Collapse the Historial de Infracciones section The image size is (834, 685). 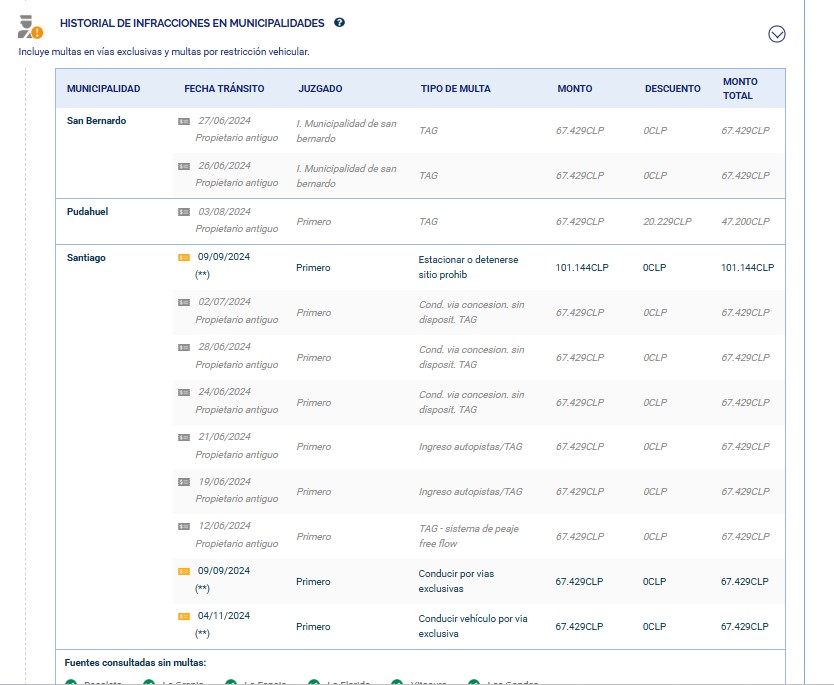pyautogui.click(x=777, y=34)
